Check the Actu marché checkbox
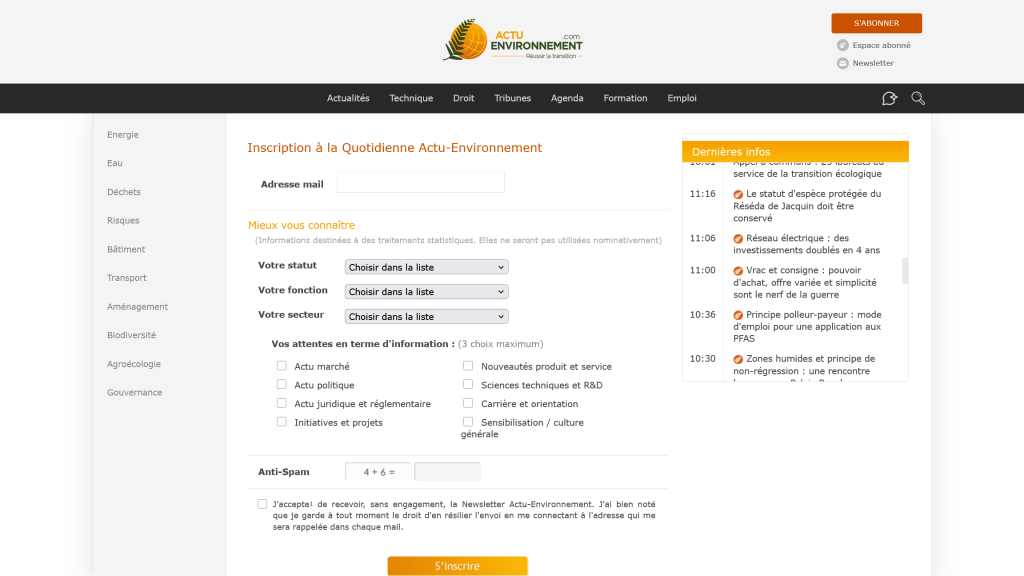The image size is (1024, 576). (x=282, y=366)
